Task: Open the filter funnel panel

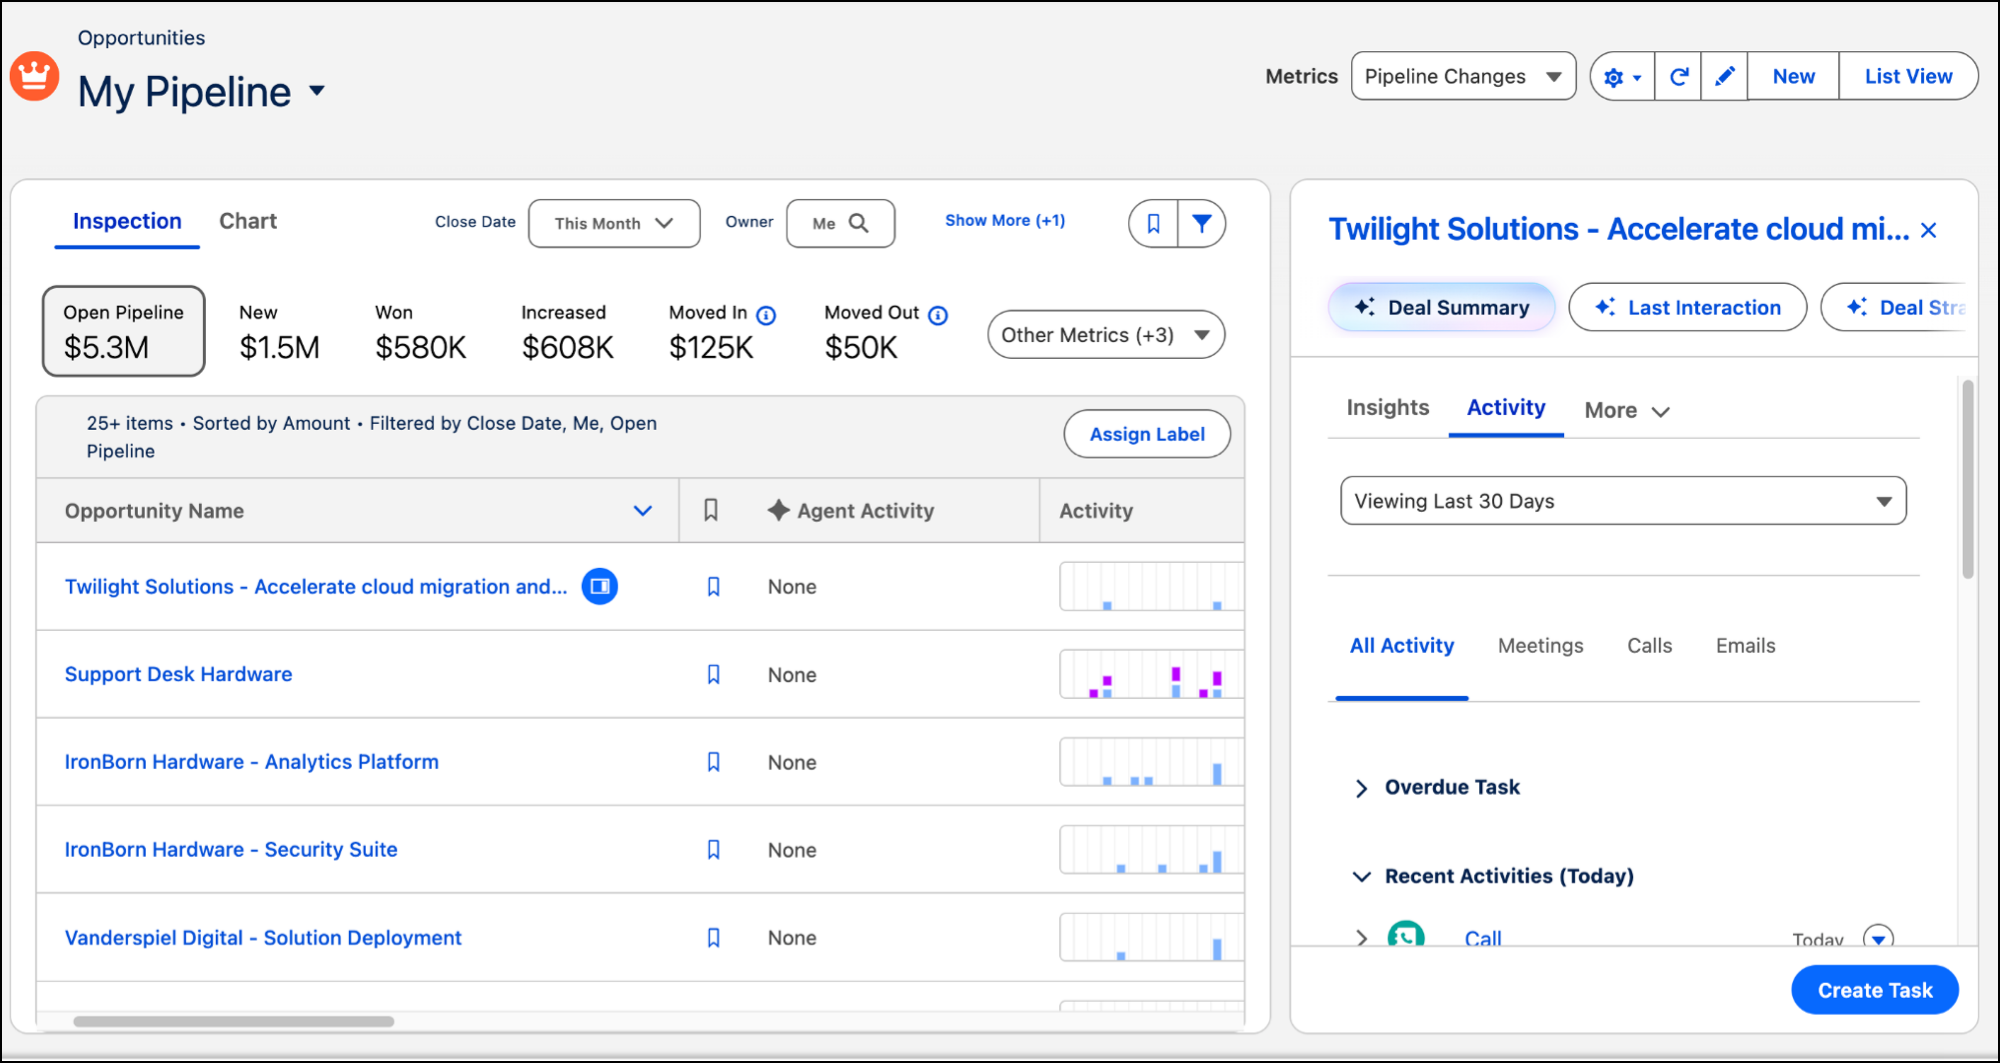Action: click(1202, 223)
